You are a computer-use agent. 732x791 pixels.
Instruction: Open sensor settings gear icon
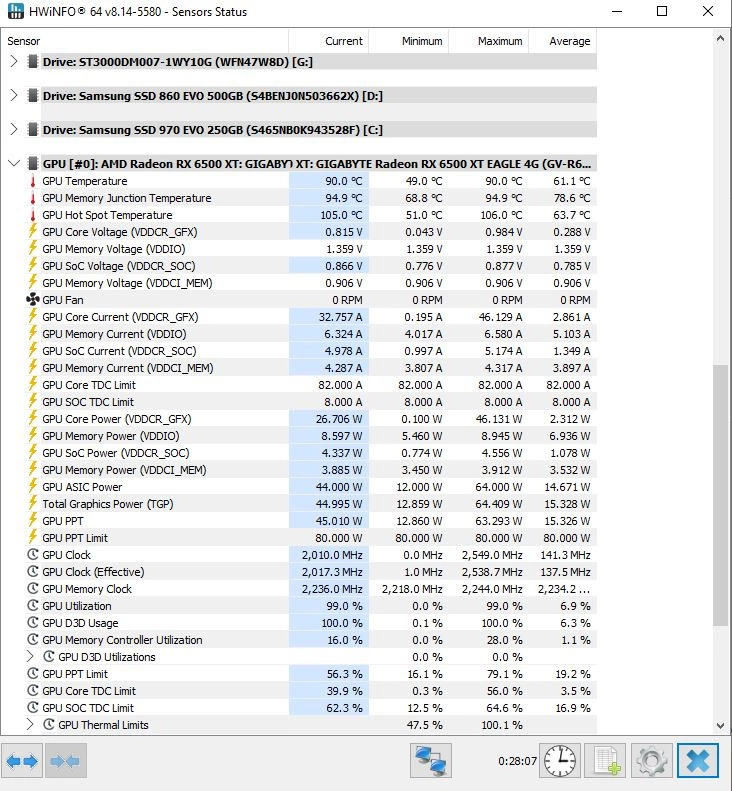click(651, 761)
